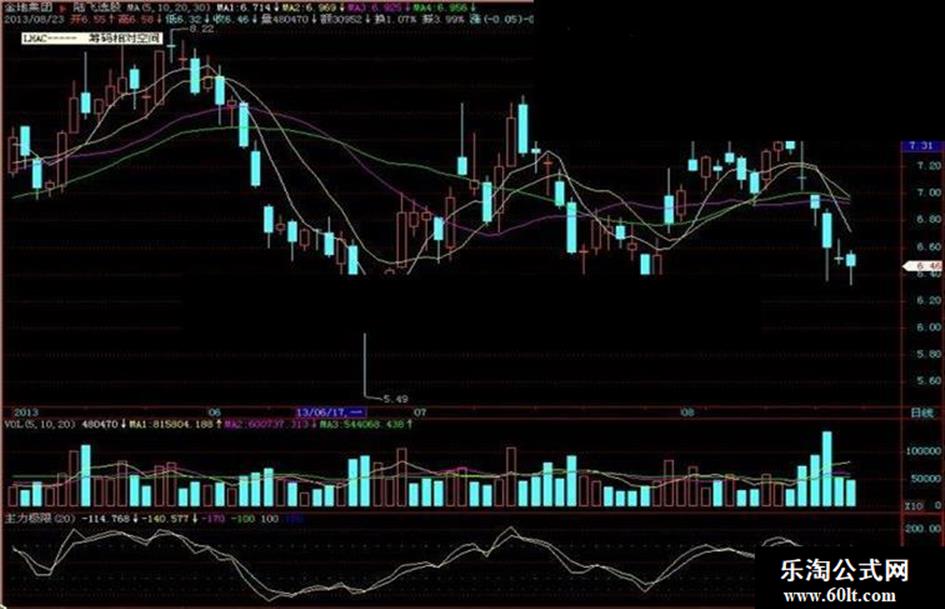Click the highlighted 13/06/17 date marker
The image size is (945, 609).
[331, 412]
